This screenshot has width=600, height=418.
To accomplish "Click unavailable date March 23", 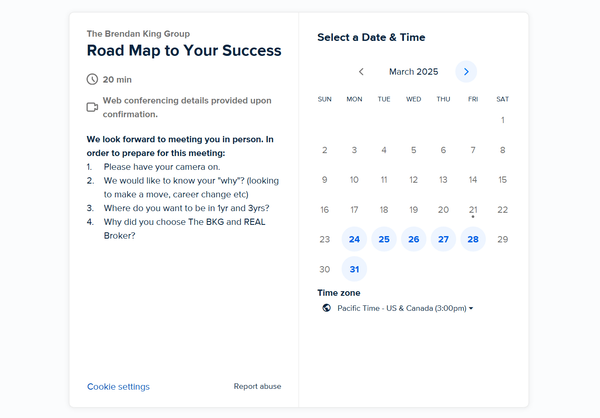I will point(324,239).
